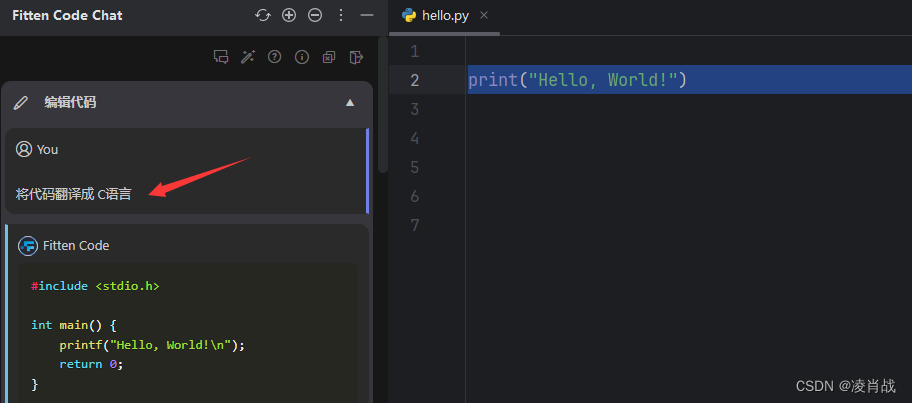This screenshot has height=403, width=912.
Task: Open the help question mark icon
Action: click(275, 56)
